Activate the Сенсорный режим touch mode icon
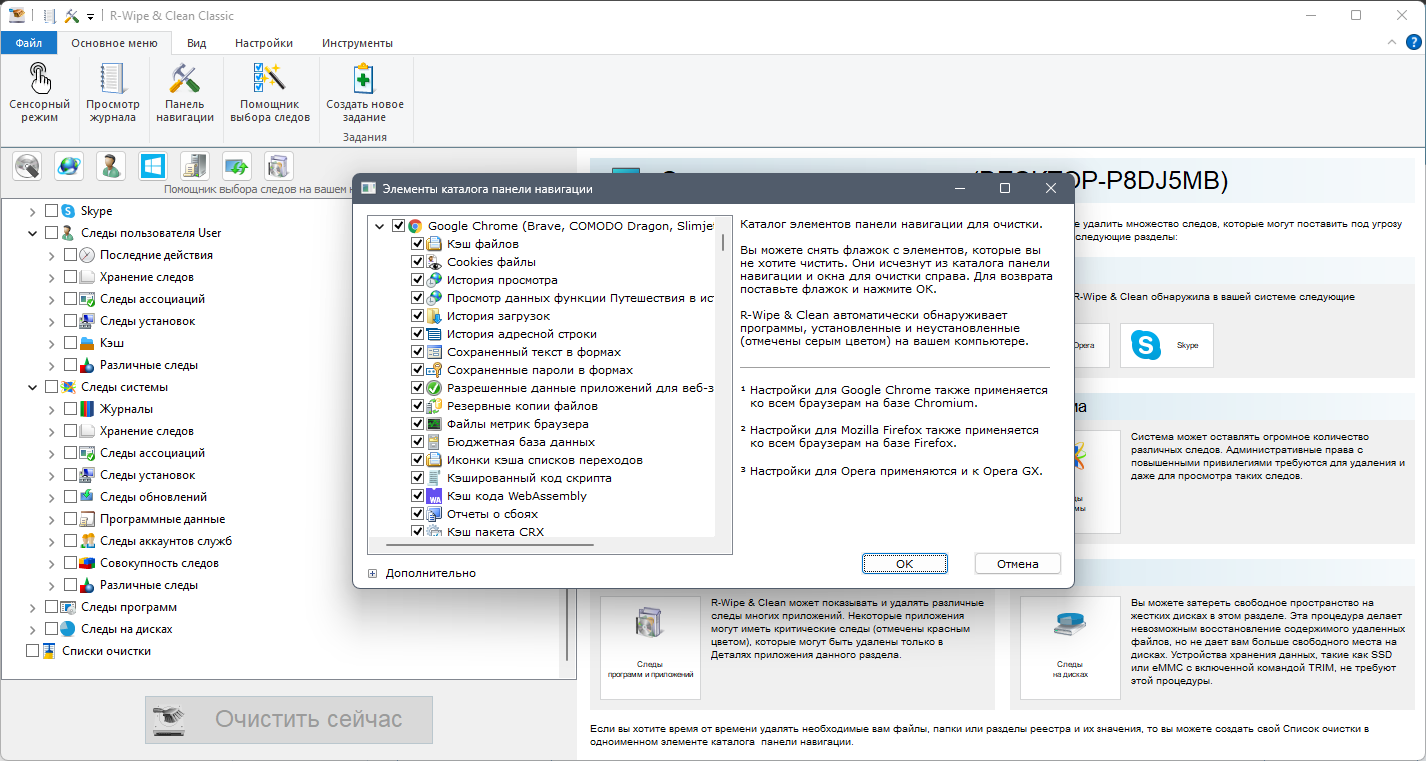The image size is (1426, 761). 39,80
